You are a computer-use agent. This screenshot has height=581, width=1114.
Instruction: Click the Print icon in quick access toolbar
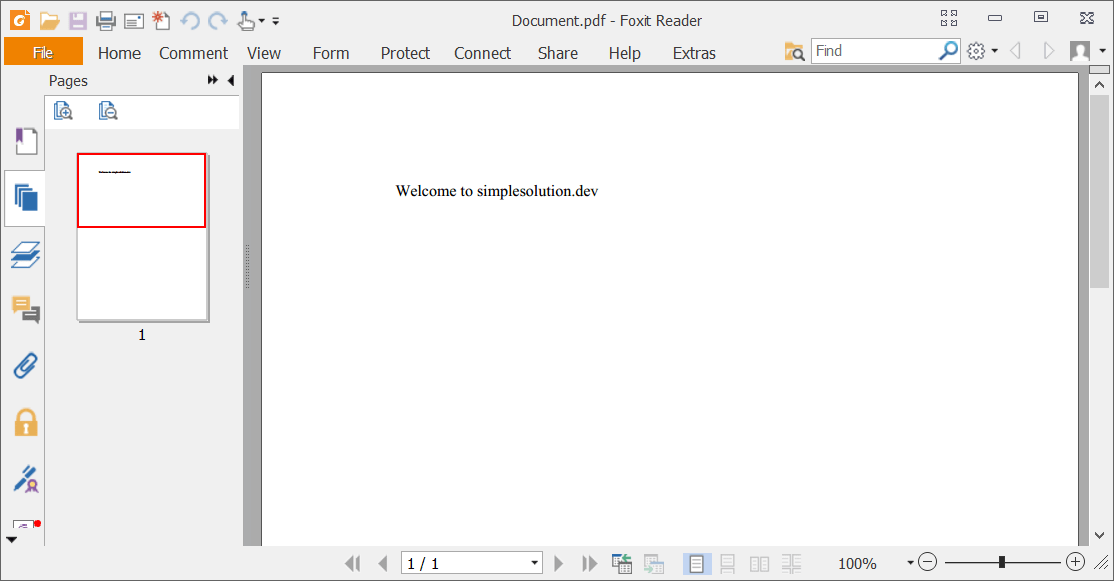(105, 18)
